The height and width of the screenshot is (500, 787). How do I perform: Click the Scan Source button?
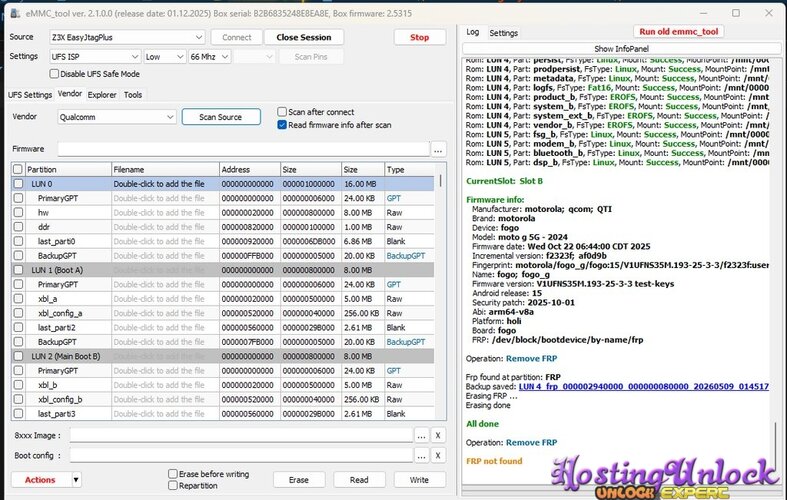(221, 117)
